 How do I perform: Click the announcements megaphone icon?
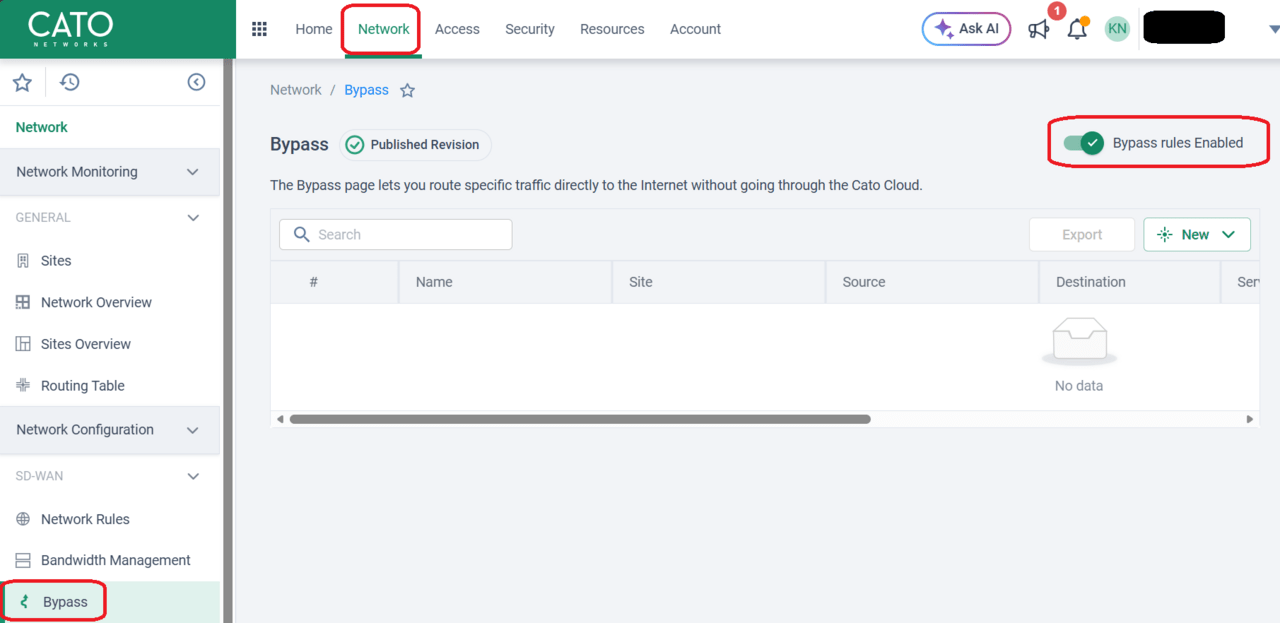click(x=1039, y=30)
